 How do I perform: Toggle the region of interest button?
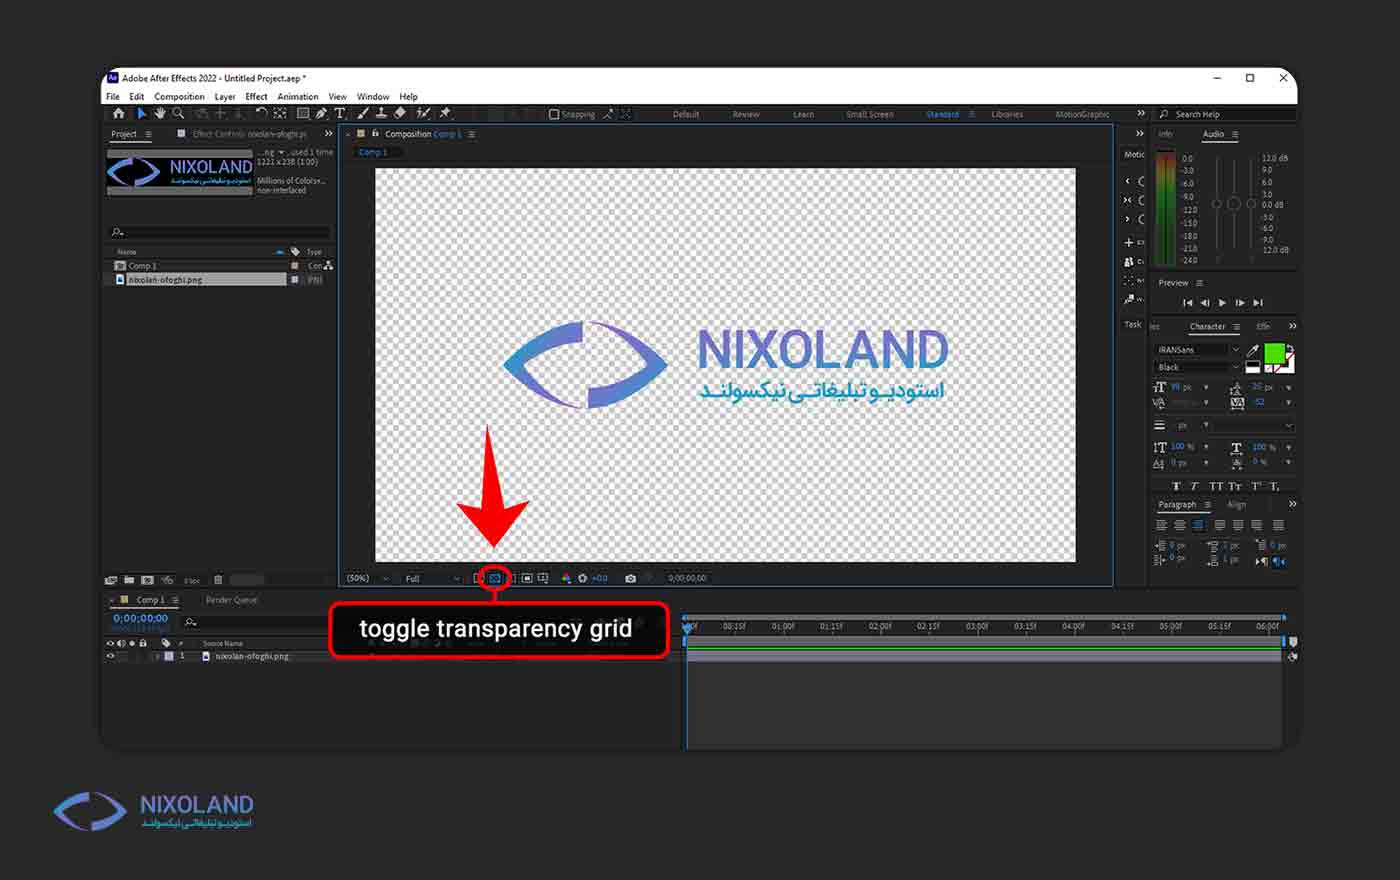[x=527, y=578]
